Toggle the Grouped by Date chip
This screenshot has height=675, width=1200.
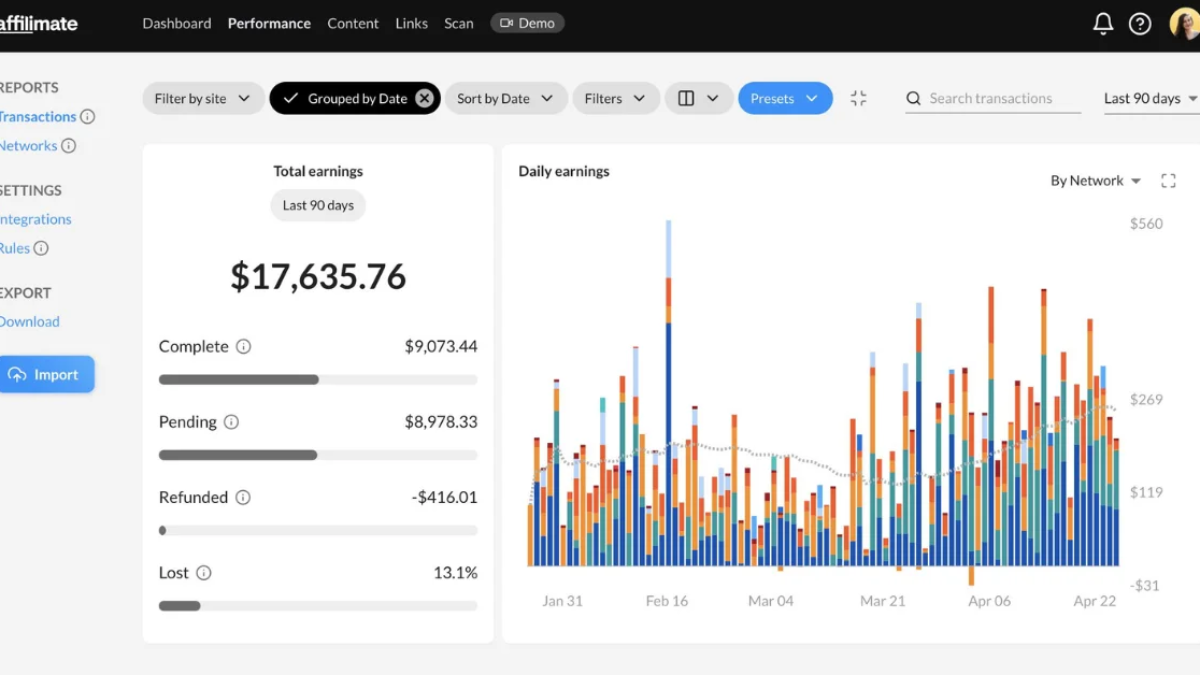tap(355, 98)
